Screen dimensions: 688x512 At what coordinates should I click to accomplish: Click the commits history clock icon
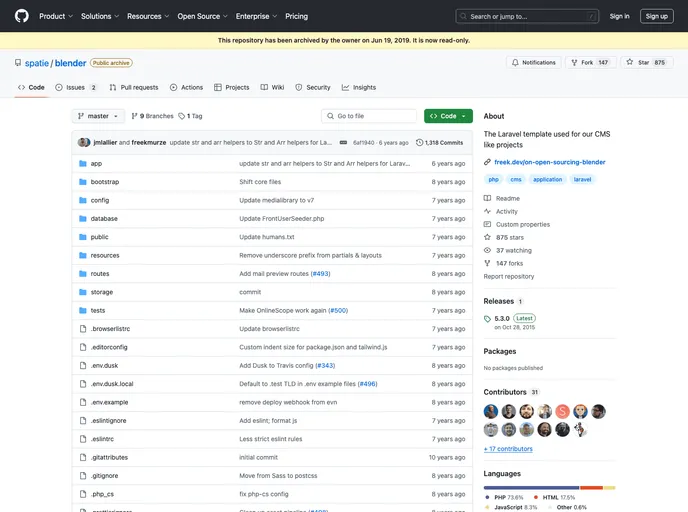click(x=420, y=142)
